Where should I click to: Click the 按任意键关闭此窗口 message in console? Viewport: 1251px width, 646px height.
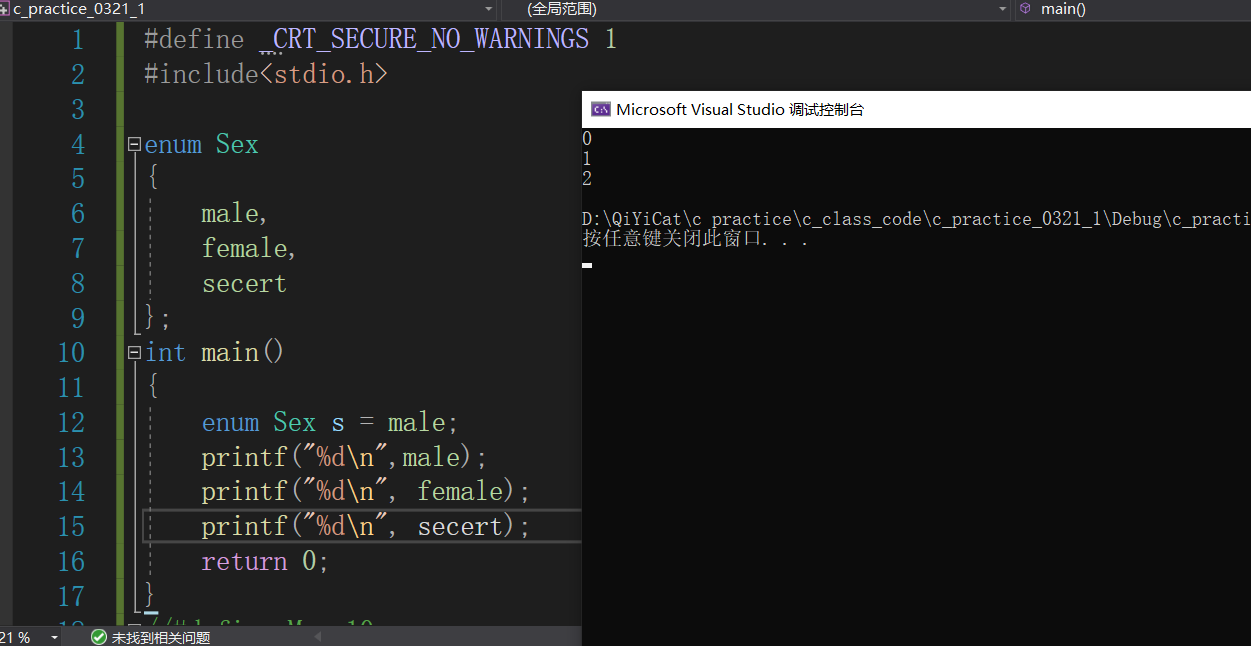(695, 239)
